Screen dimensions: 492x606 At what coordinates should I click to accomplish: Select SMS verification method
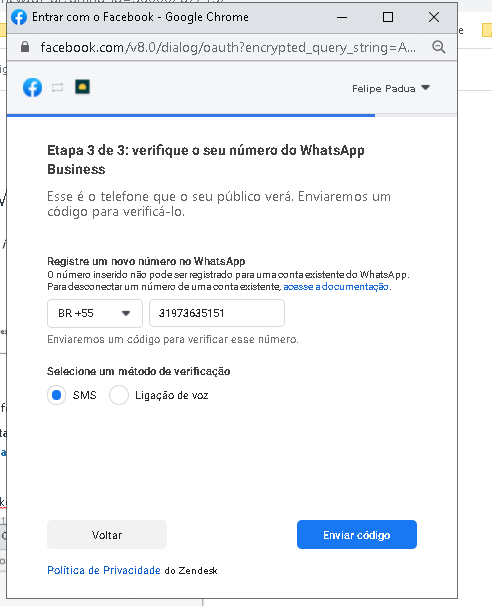tap(56, 395)
